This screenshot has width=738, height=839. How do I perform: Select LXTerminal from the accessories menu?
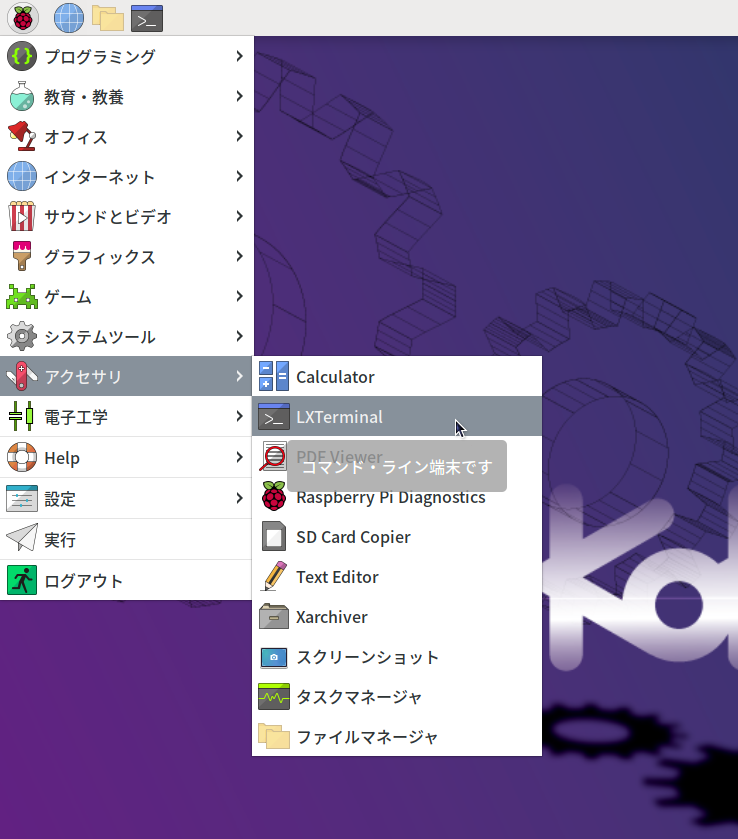(339, 417)
